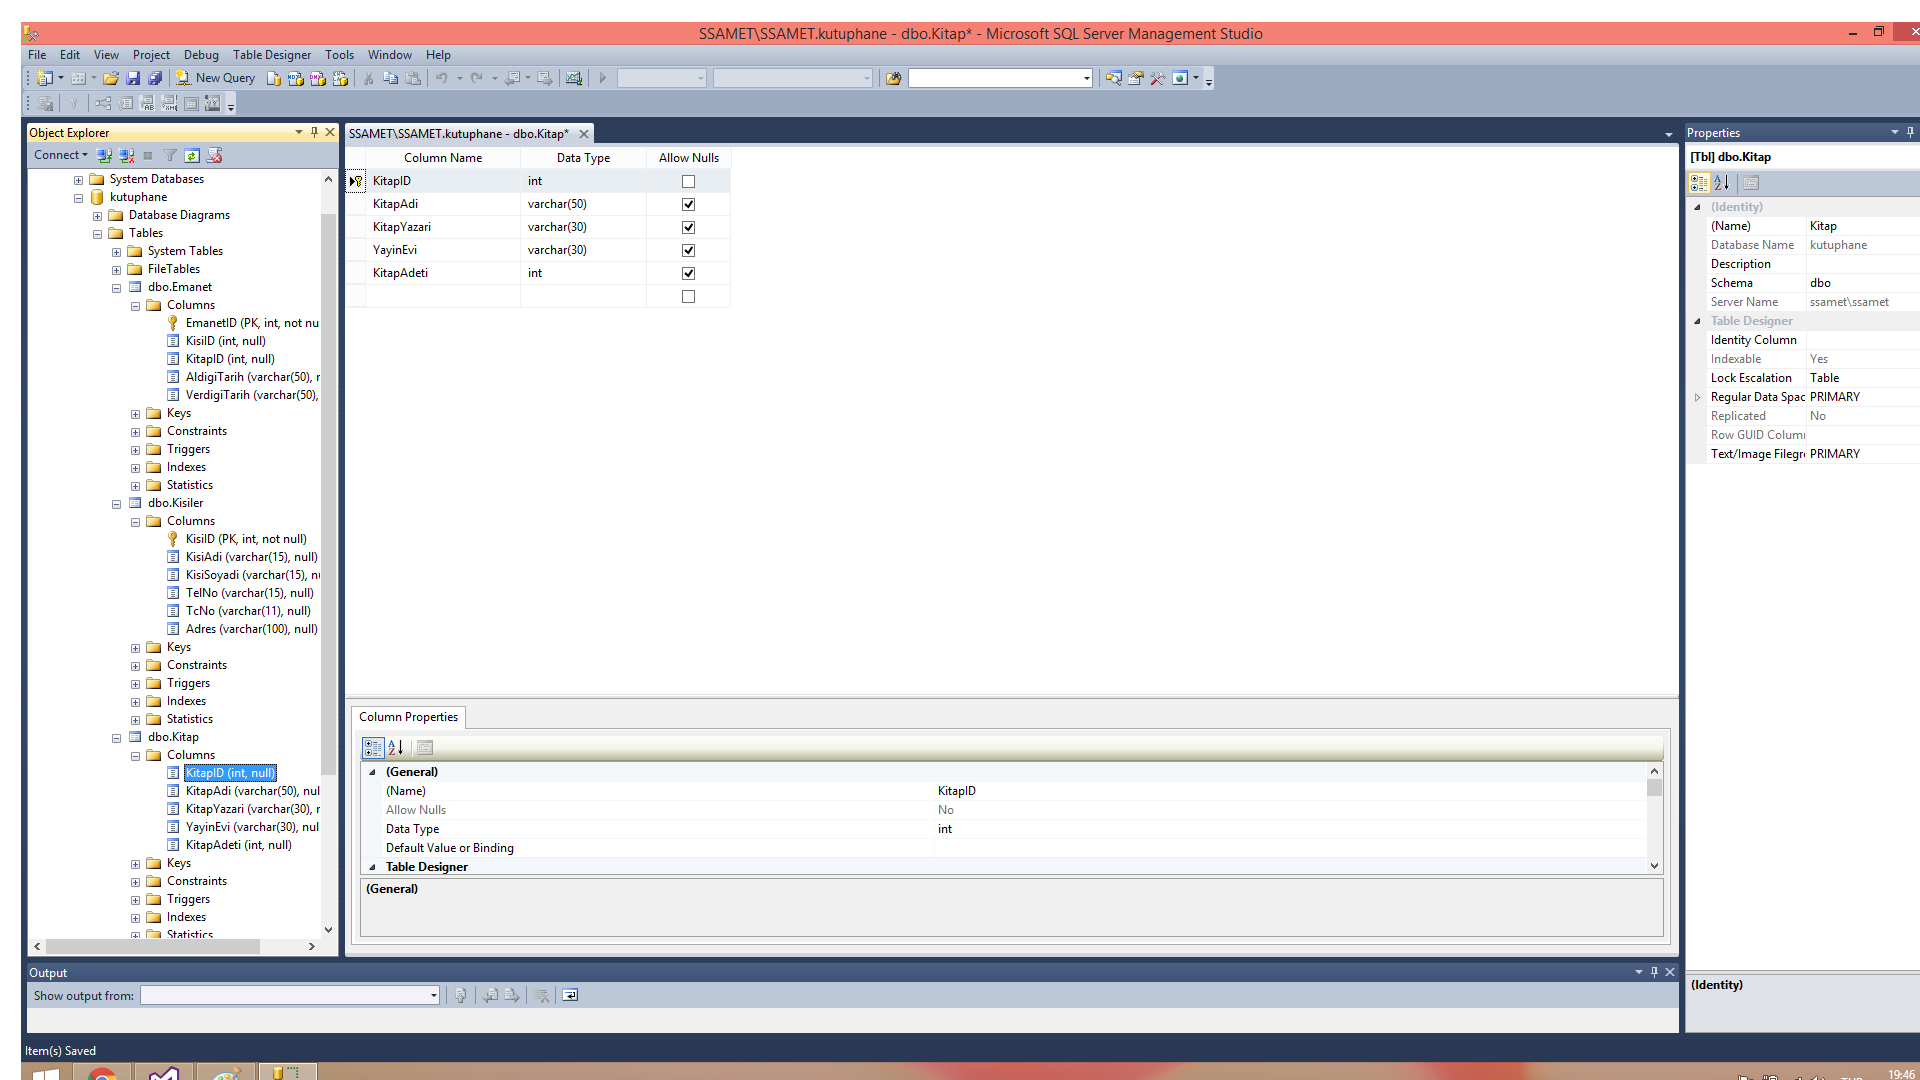Click Disconnect icon in Object Explorer
The width and height of the screenshot is (1920, 1080).
[x=126, y=155]
